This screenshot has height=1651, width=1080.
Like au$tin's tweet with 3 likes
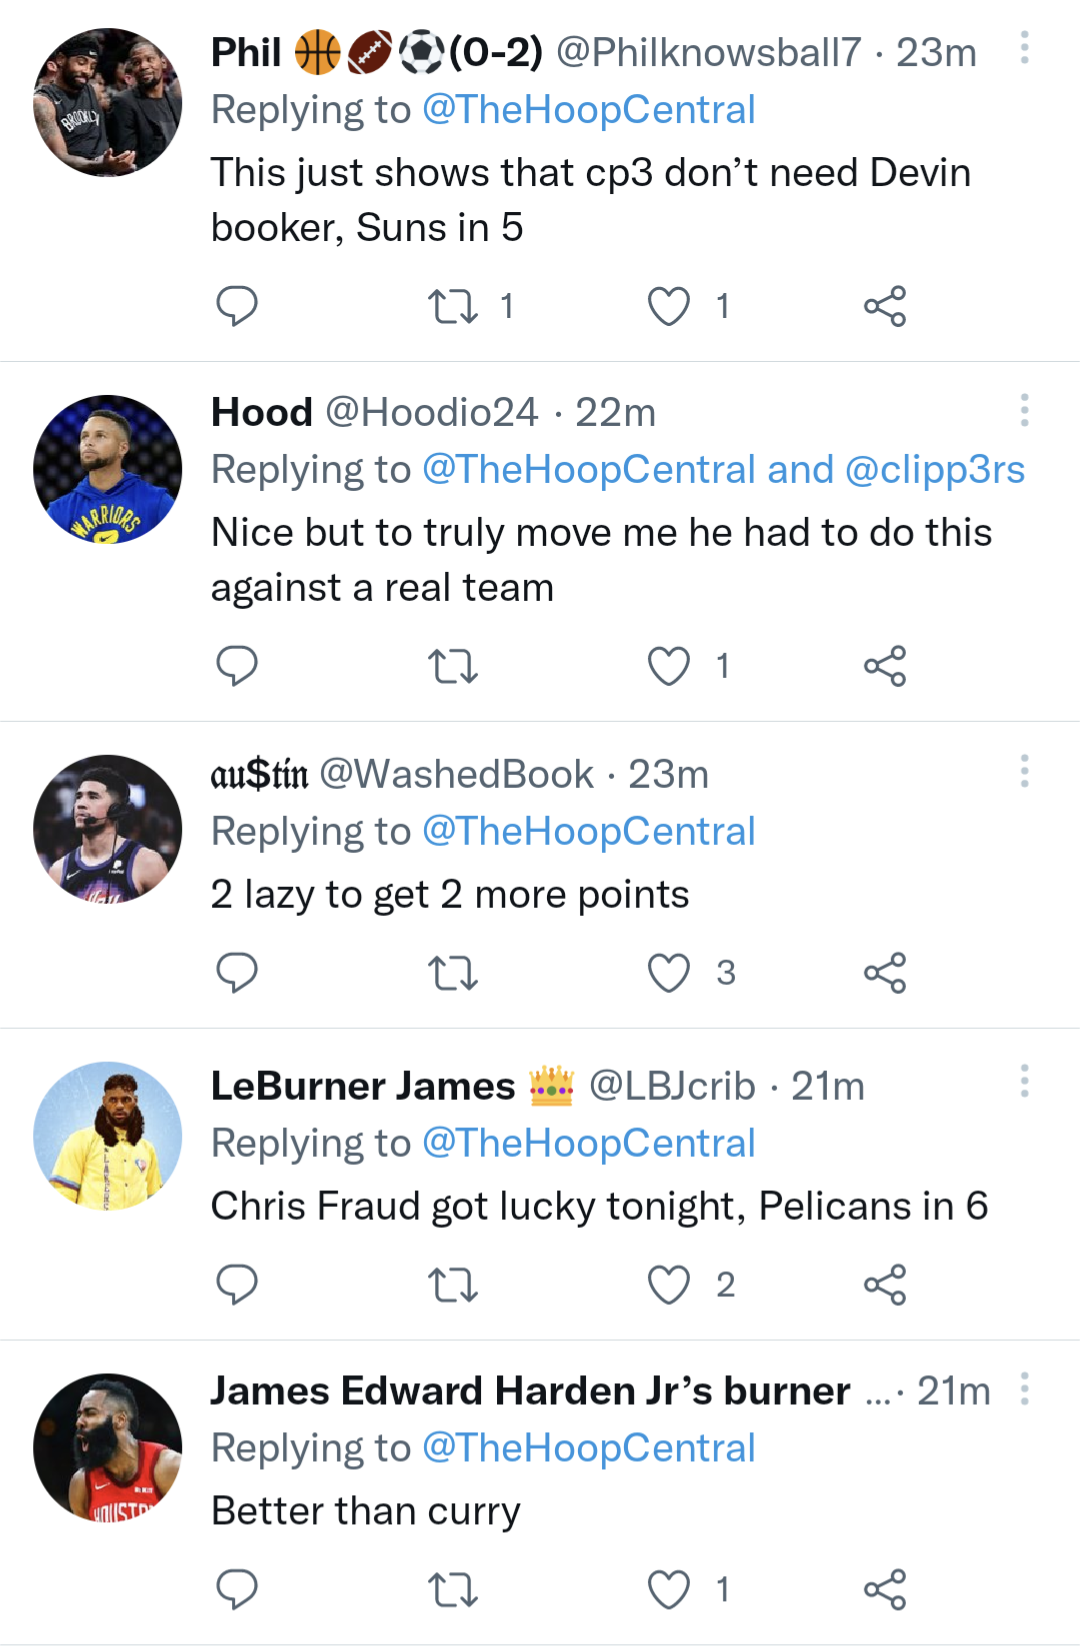coord(669,972)
